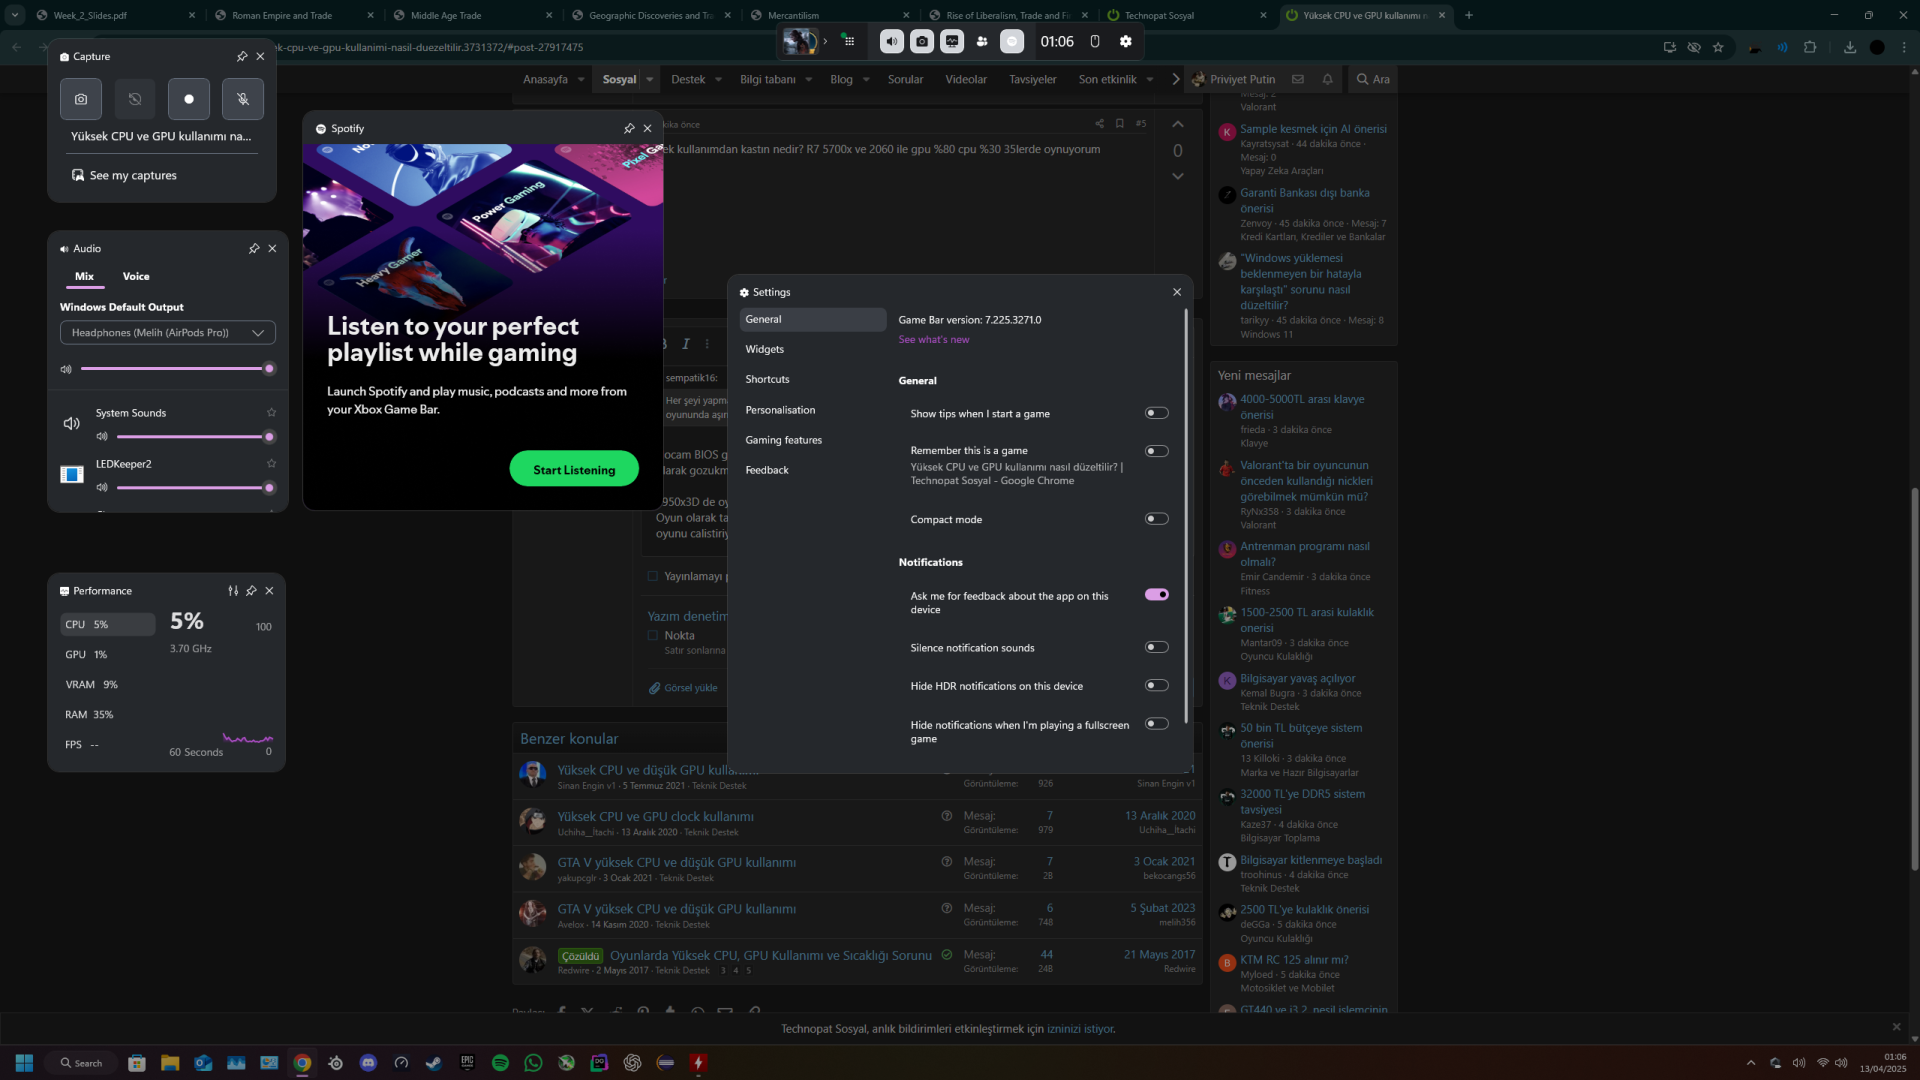1920x1080 pixels.
Task: Expand the Bilgi tabanı dropdown arrow
Action: click(808, 80)
